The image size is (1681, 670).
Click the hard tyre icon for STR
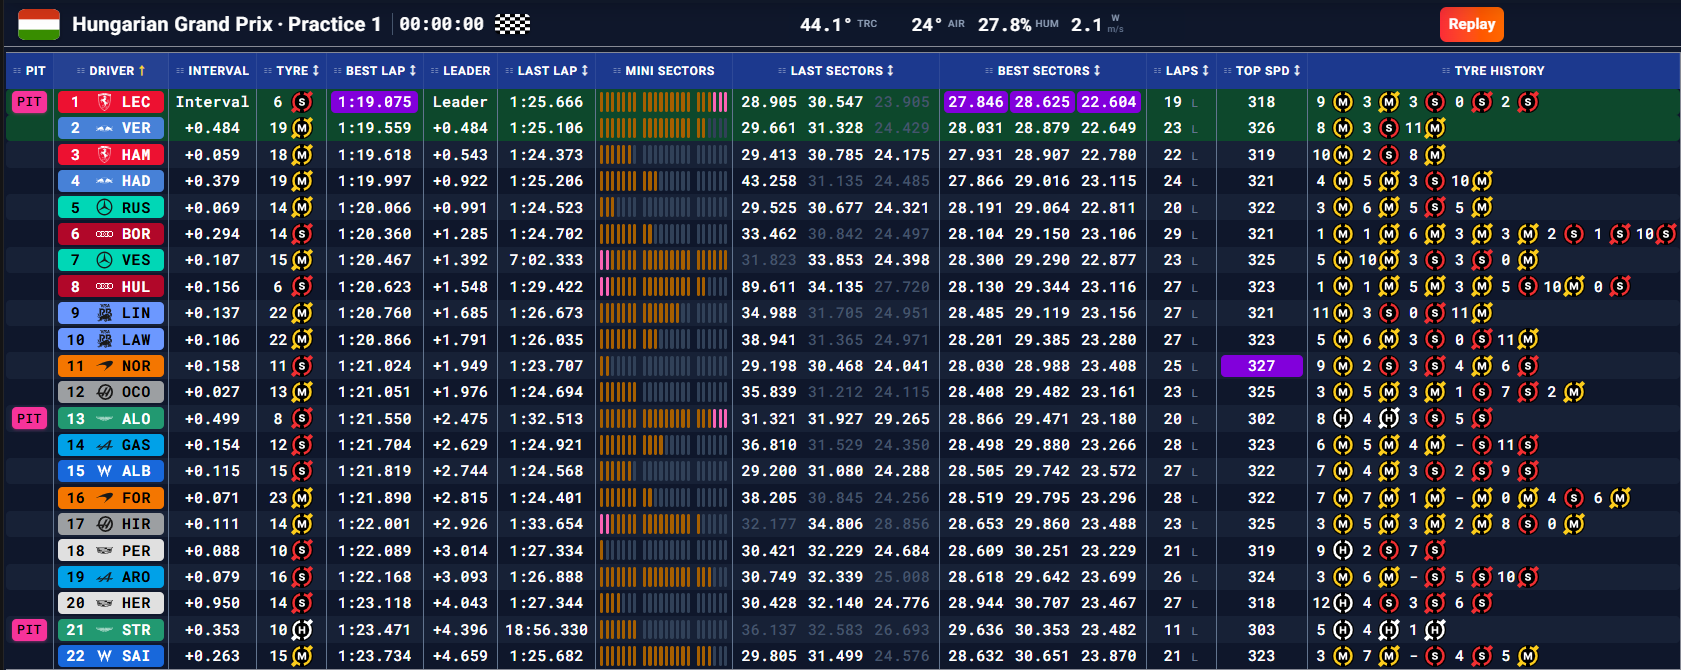point(302,630)
